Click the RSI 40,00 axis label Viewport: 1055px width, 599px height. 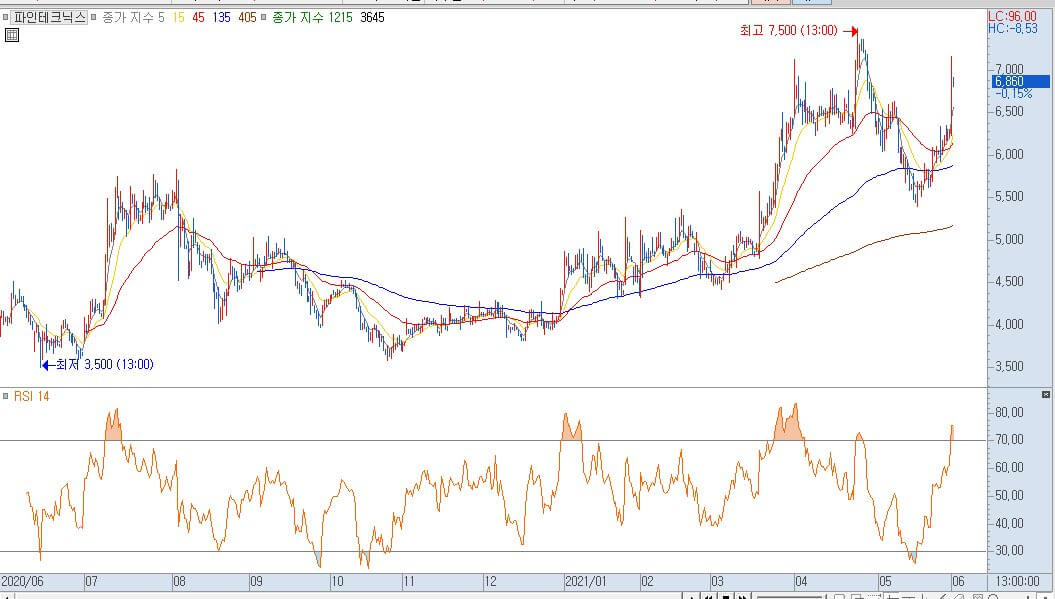click(x=1009, y=523)
